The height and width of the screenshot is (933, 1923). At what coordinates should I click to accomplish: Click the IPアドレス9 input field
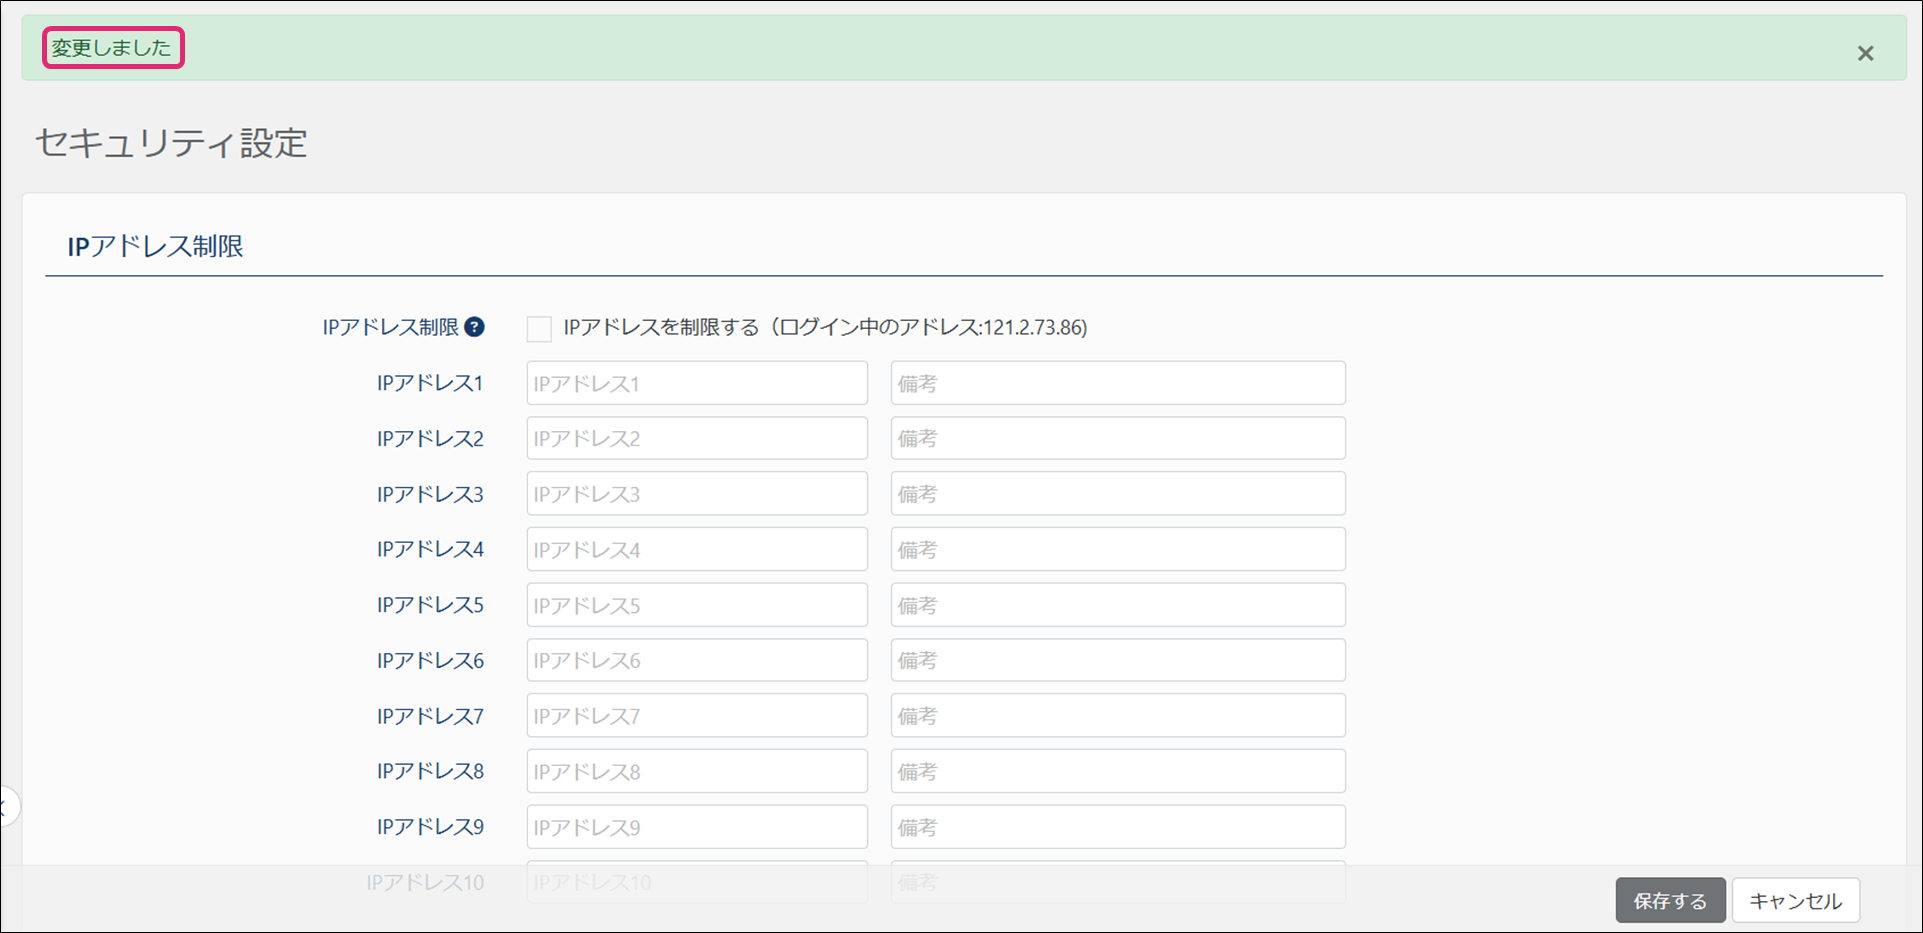(696, 827)
